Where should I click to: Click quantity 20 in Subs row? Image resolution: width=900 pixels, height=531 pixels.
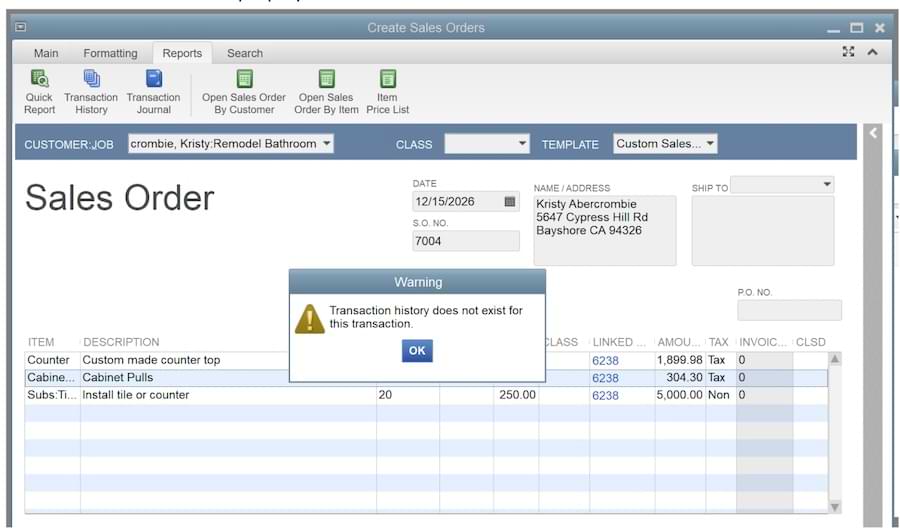[385, 395]
